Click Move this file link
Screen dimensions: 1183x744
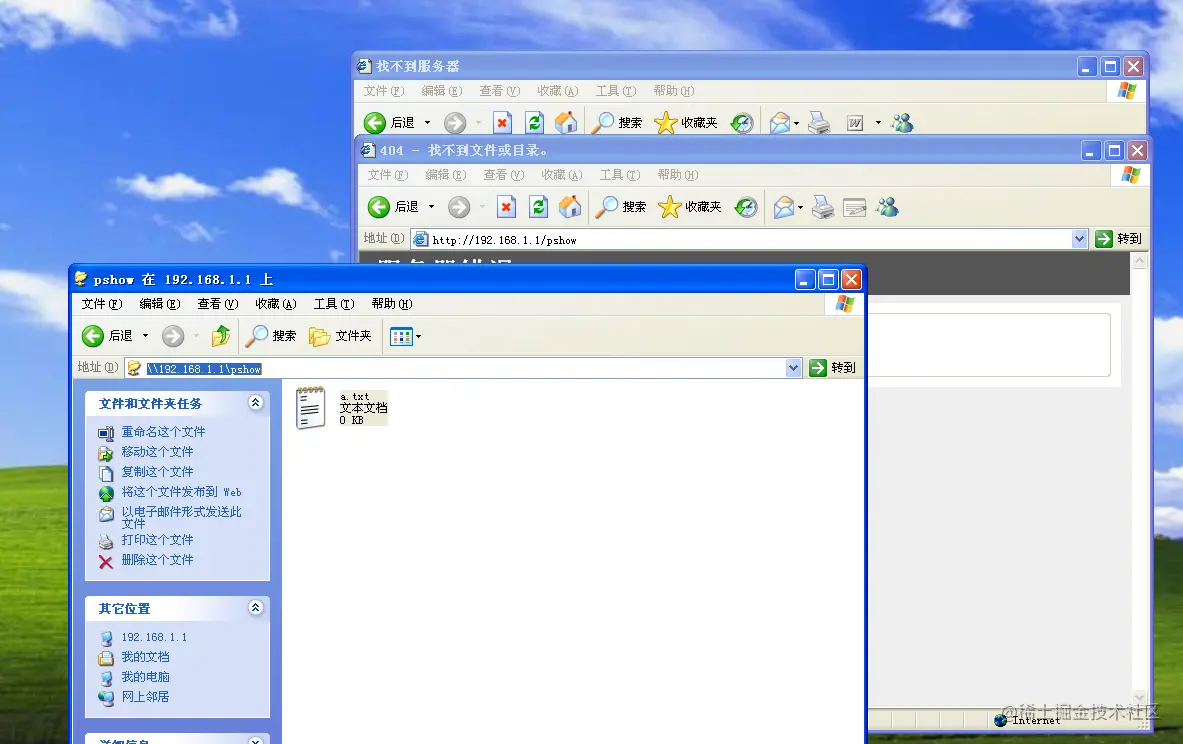click(157, 451)
